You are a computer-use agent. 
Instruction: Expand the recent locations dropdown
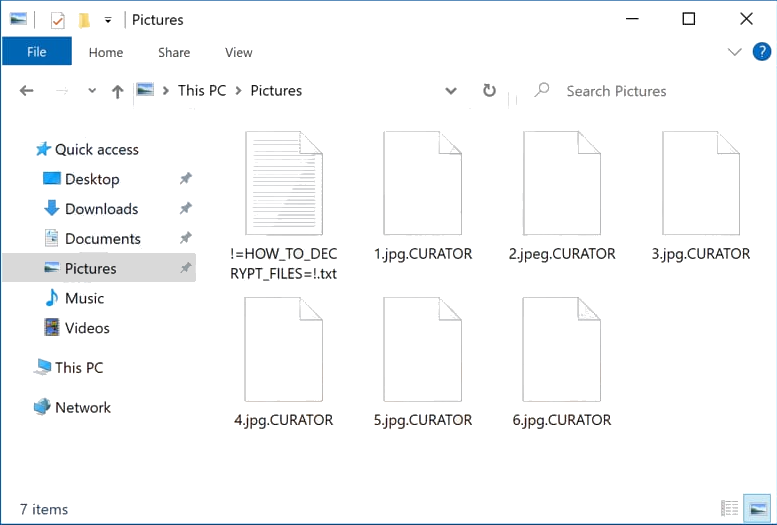[92, 91]
